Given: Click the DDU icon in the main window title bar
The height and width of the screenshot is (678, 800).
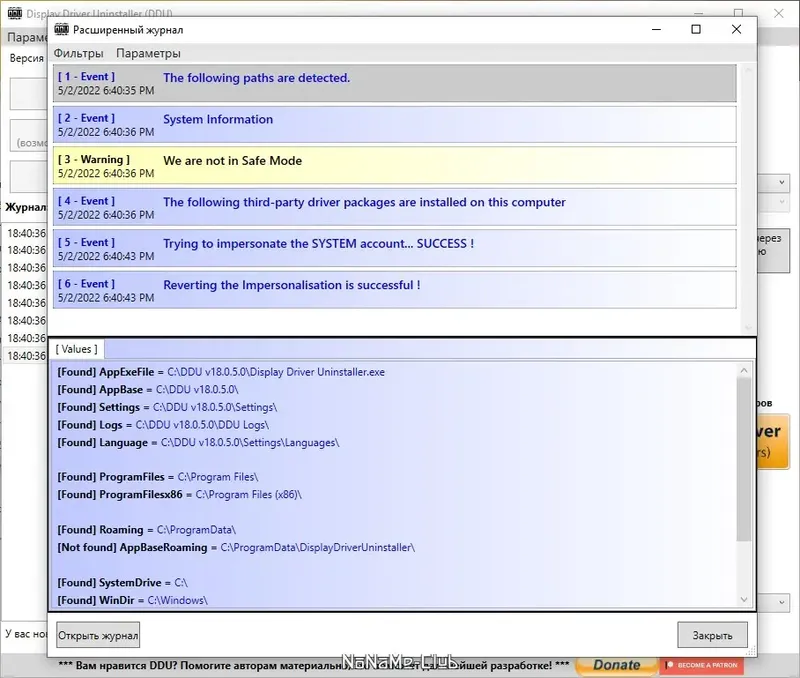Looking at the screenshot, I should click(15, 13).
